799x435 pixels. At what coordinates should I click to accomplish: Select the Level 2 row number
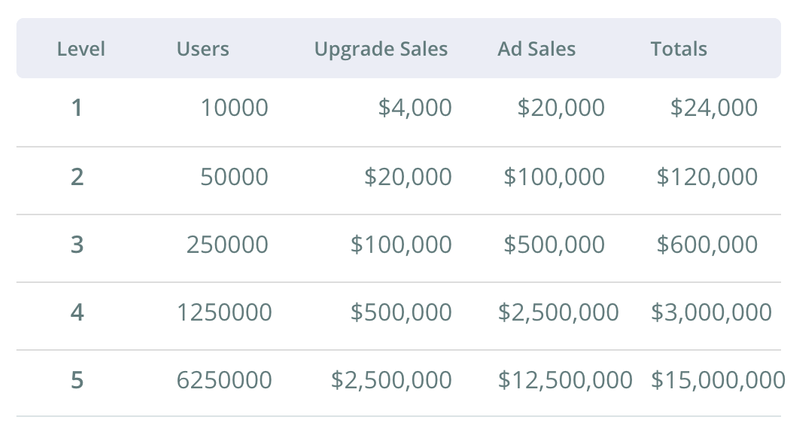coord(77,177)
